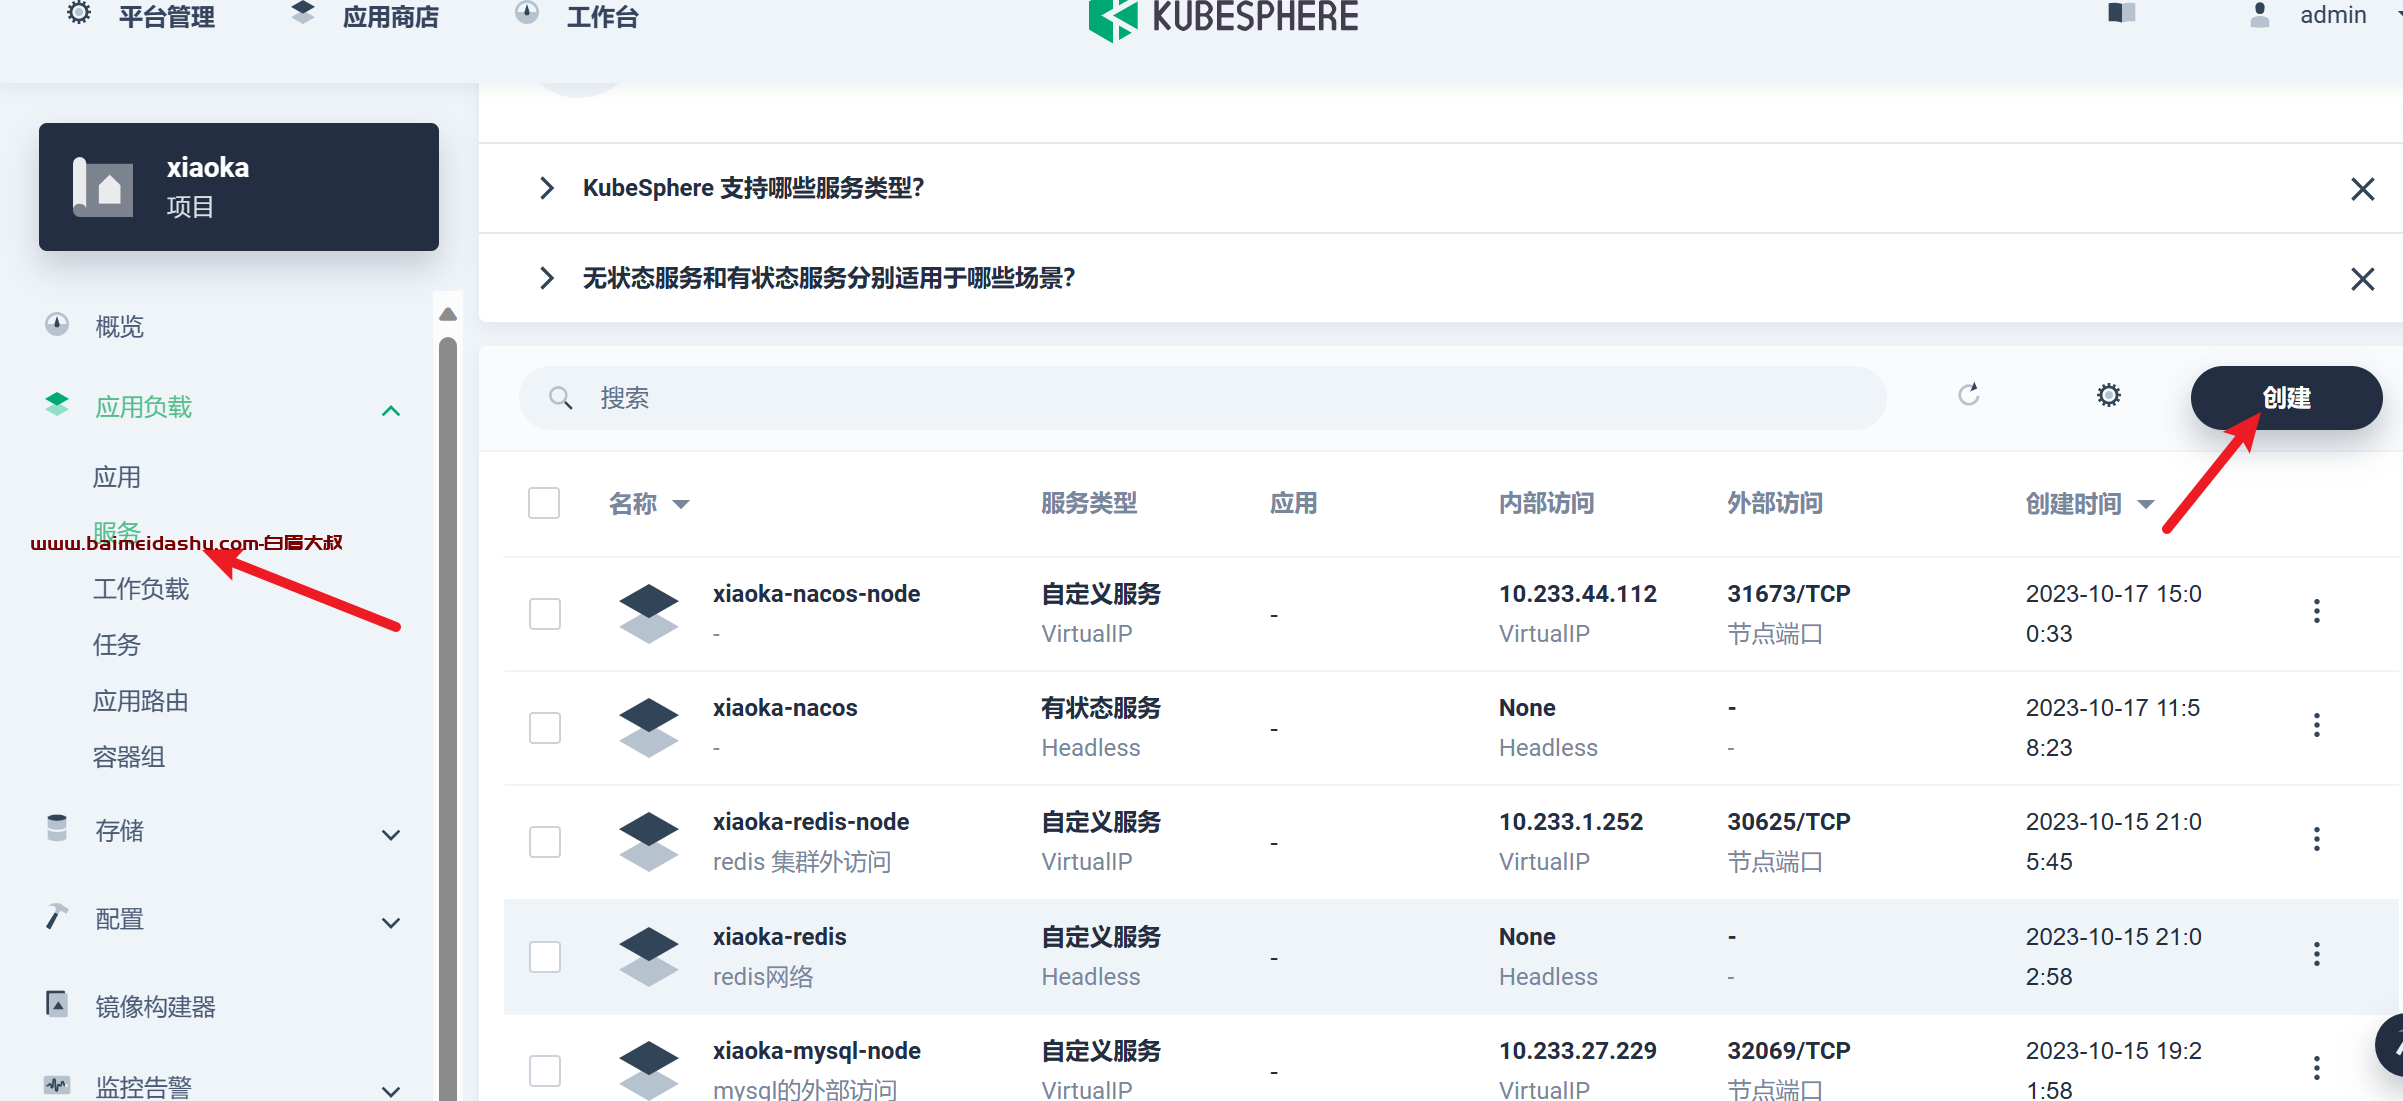Viewport: 2403px width, 1101px height.
Task: Expand the 配置 section chevron
Action: pyautogui.click(x=391, y=922)
